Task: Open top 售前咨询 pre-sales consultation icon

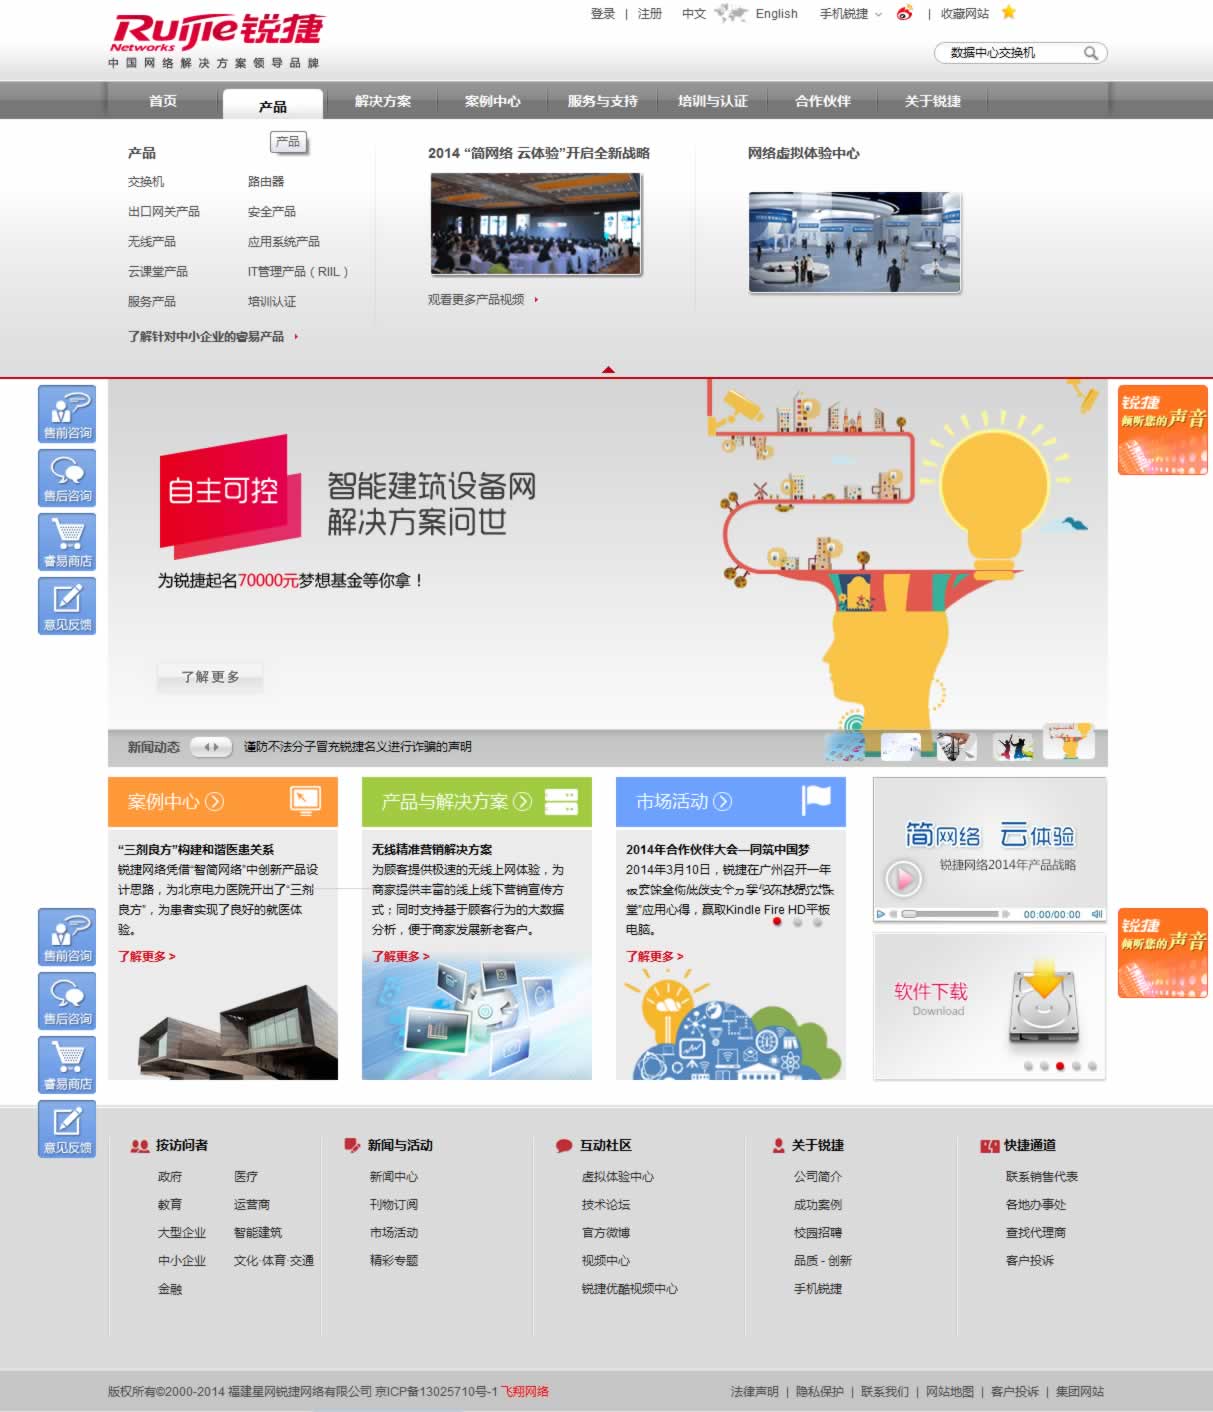Action: [x=67, y=413]
